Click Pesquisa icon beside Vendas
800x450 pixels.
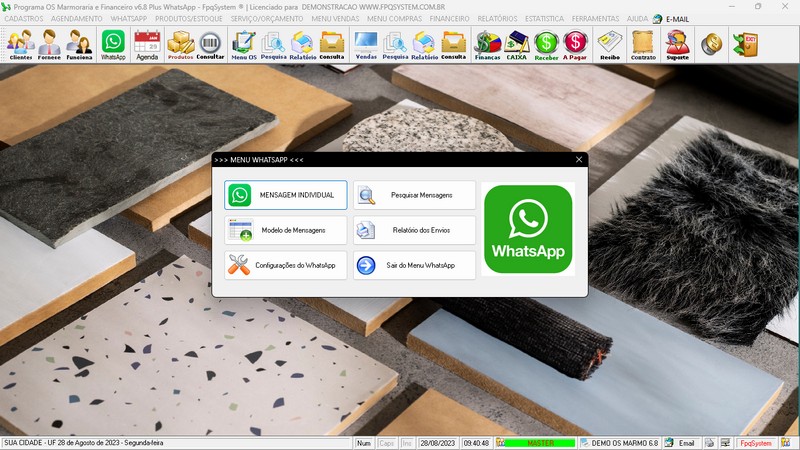(x=395, y=45)
